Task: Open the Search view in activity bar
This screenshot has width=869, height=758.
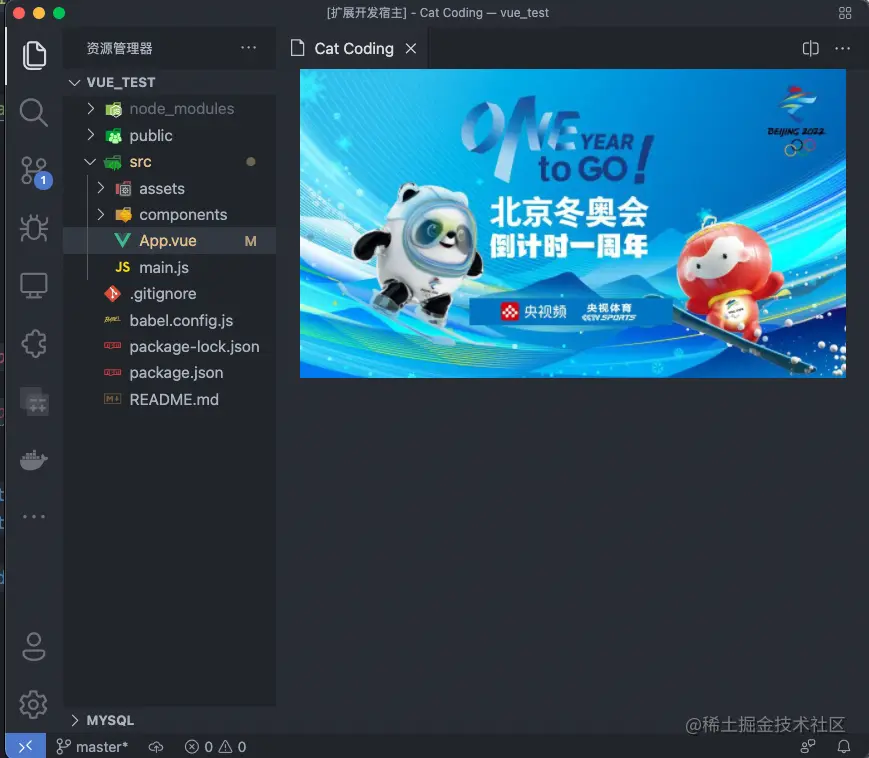Action: tap(34, 112)
